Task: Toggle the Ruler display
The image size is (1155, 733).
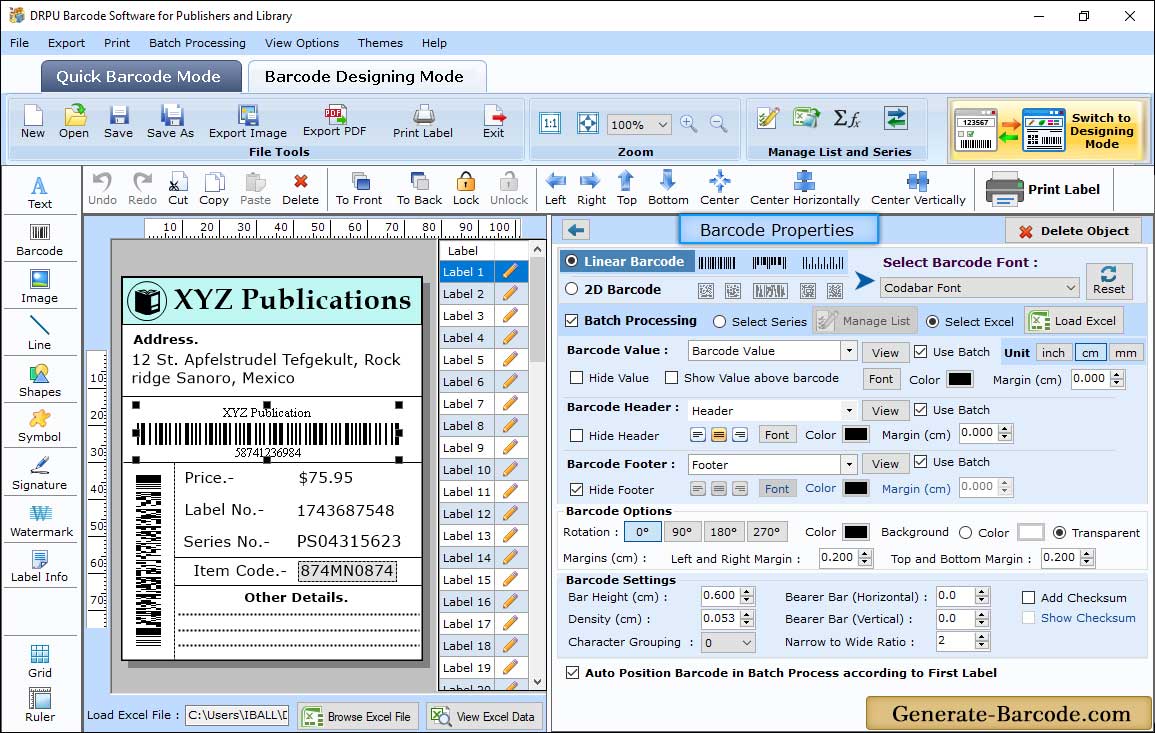Action: [x=40, y=705]
